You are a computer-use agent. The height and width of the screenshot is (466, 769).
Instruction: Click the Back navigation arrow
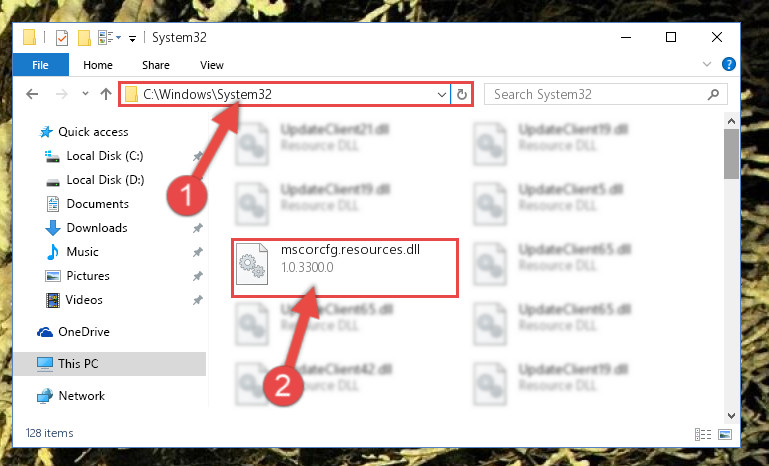pos(32,94)
